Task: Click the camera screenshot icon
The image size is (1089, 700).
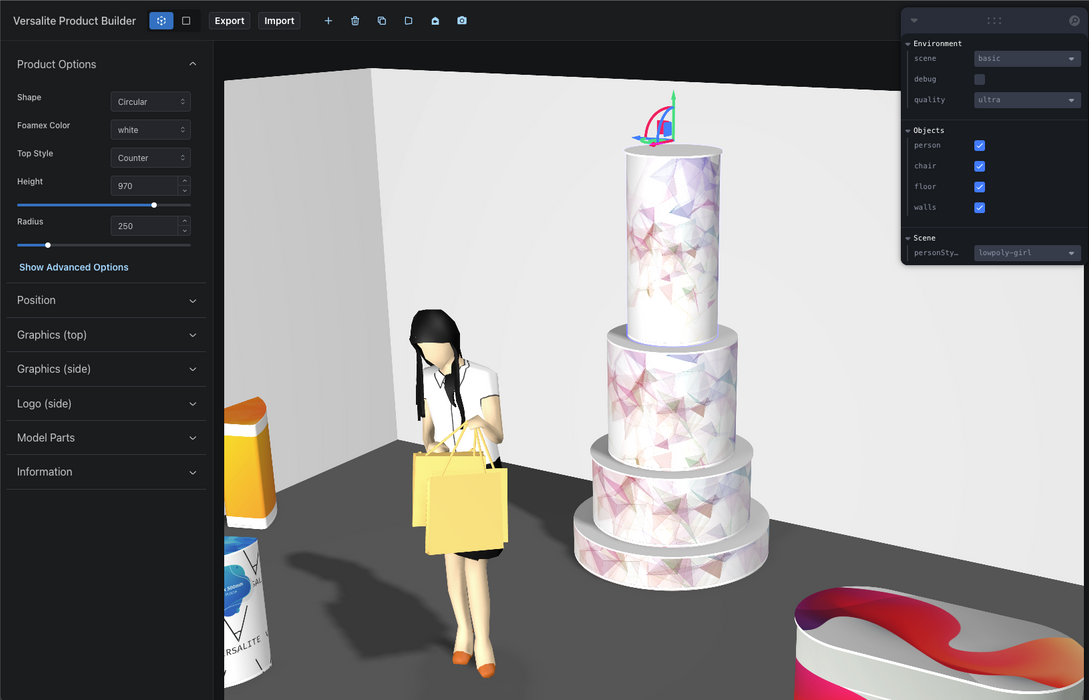Action: 462,21
